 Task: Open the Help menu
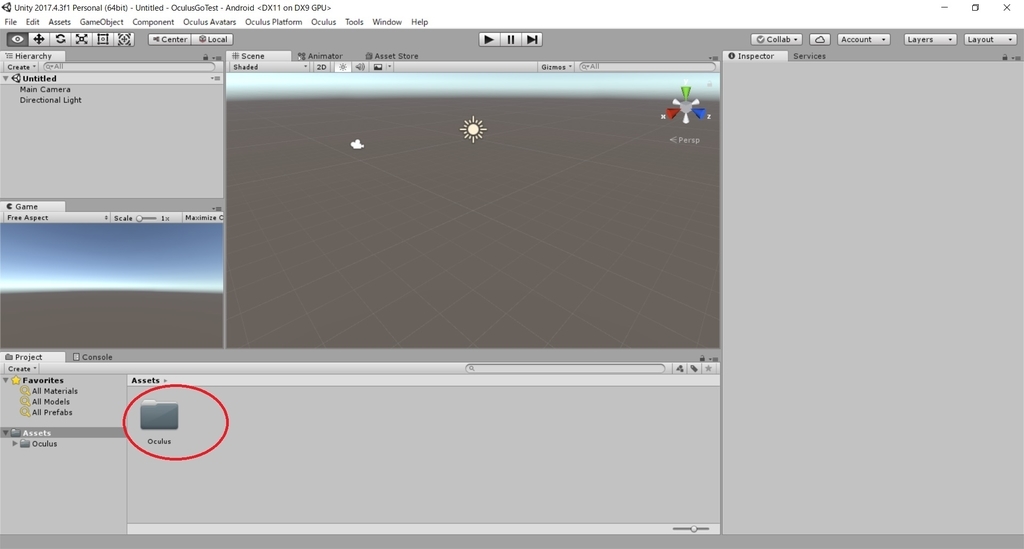pos(419,22)
